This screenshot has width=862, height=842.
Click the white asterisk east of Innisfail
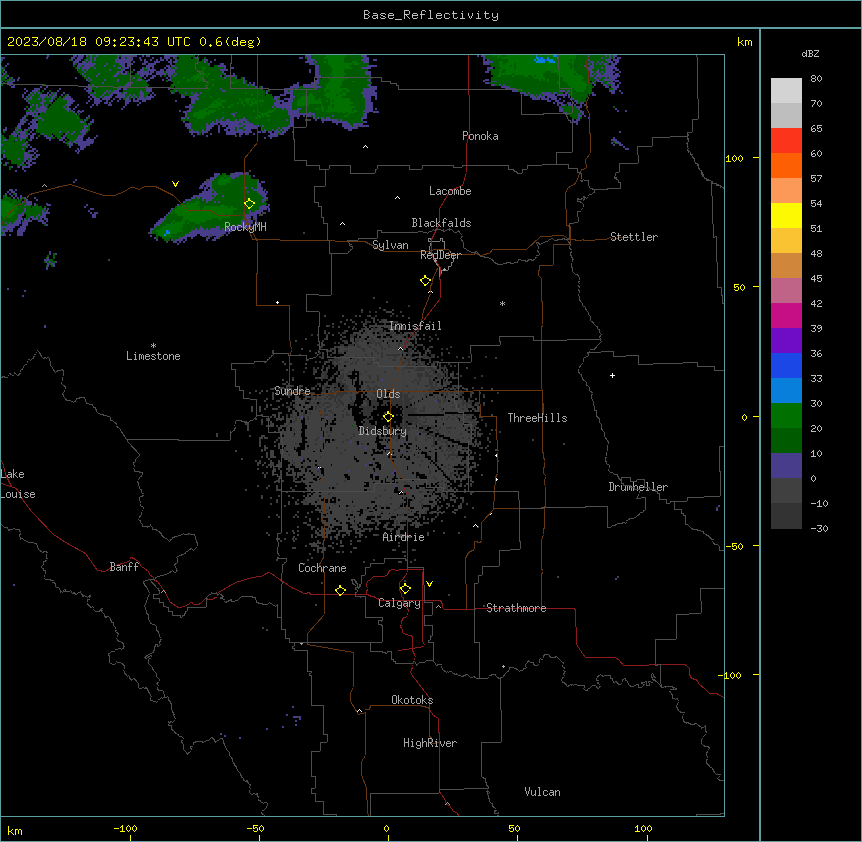coord(502,303)
